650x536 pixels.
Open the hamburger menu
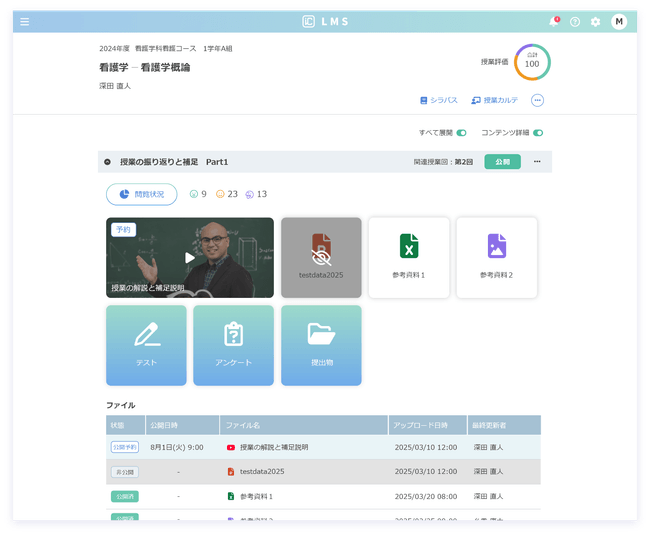(25, 22)
